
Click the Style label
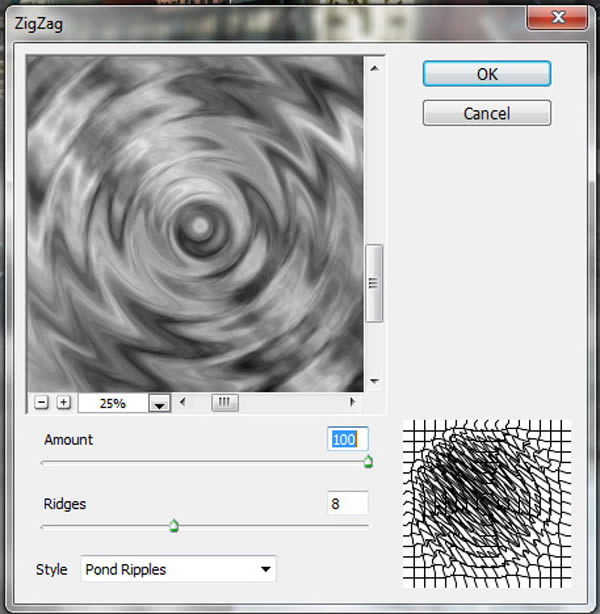click(x=51, y=569)
